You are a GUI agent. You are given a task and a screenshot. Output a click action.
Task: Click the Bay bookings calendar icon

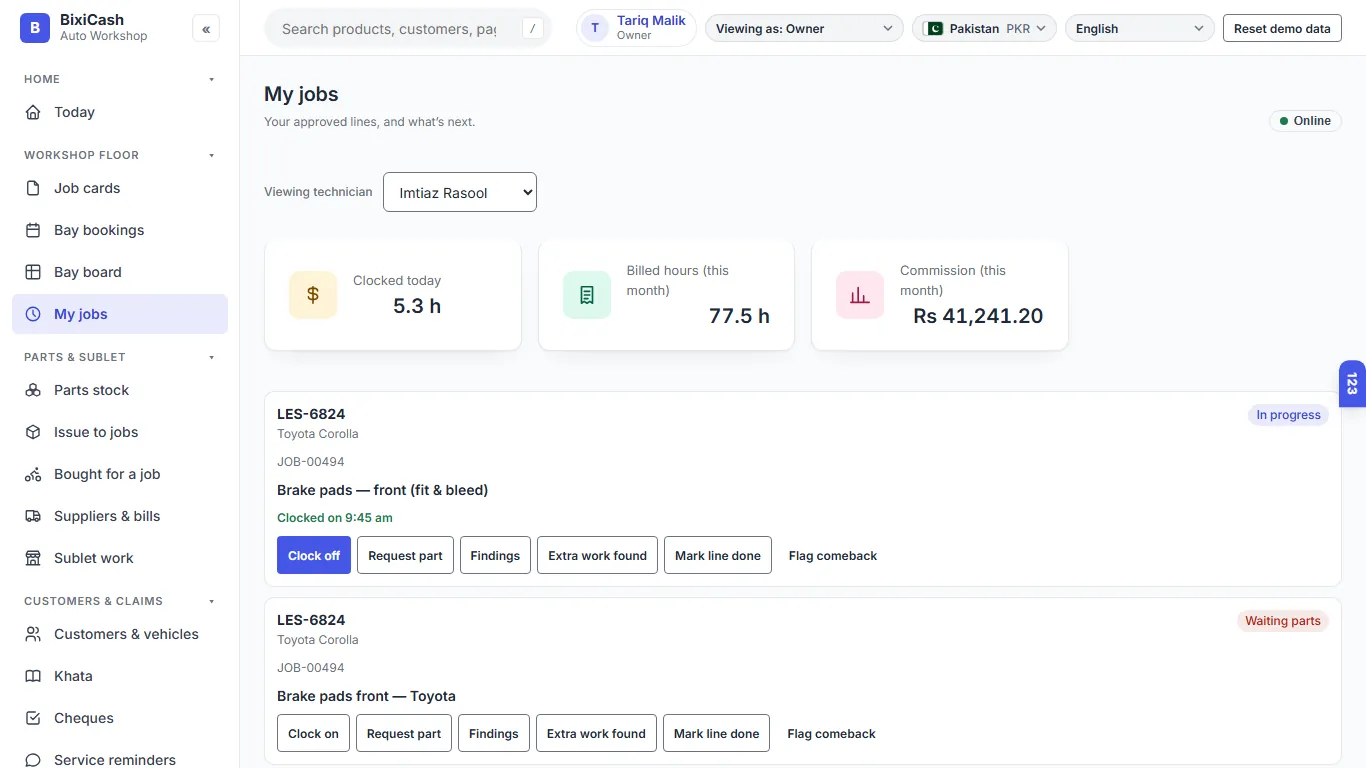33,230
